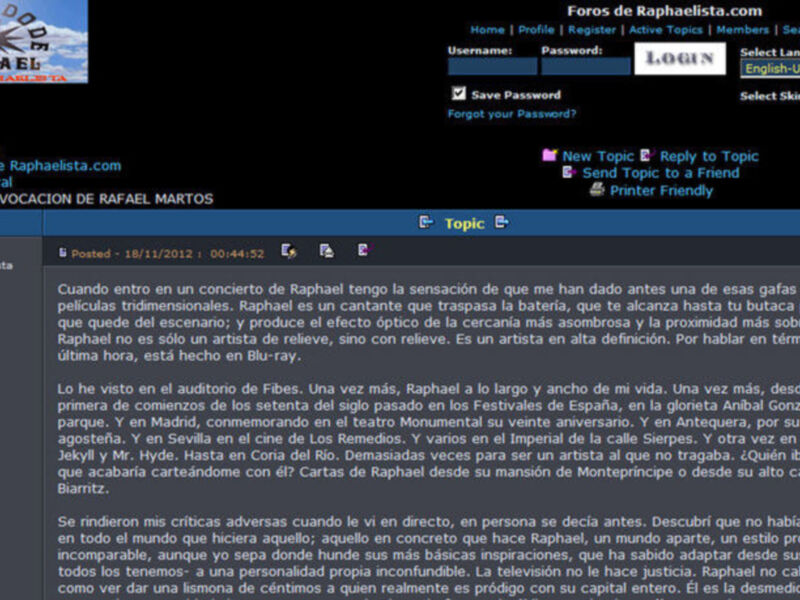Toggle the Save Password checkbox

pos(459,93)
